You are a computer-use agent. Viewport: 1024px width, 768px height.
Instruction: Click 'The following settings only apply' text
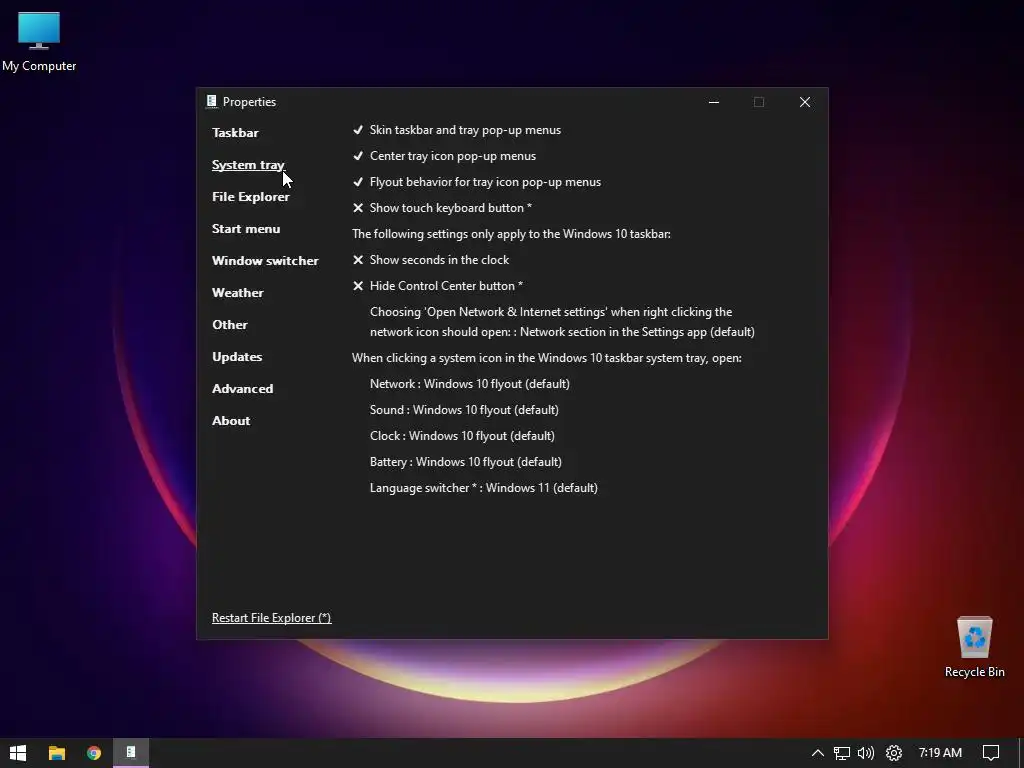click(511, 234)
